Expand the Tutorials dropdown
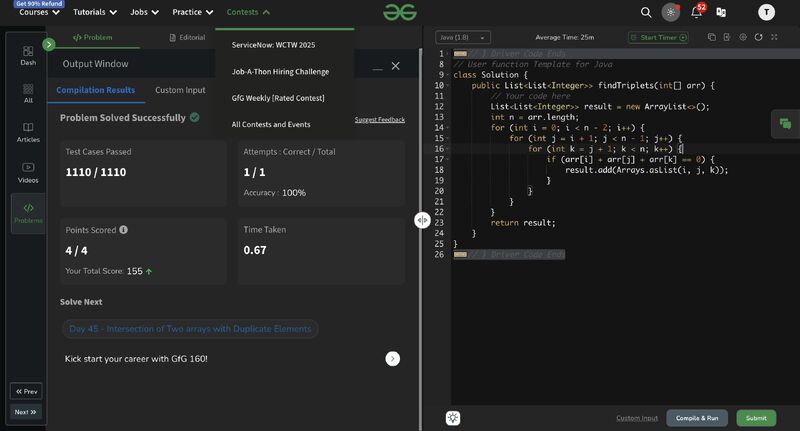This screenshot has height=431, width=800. tap(95, 12)
